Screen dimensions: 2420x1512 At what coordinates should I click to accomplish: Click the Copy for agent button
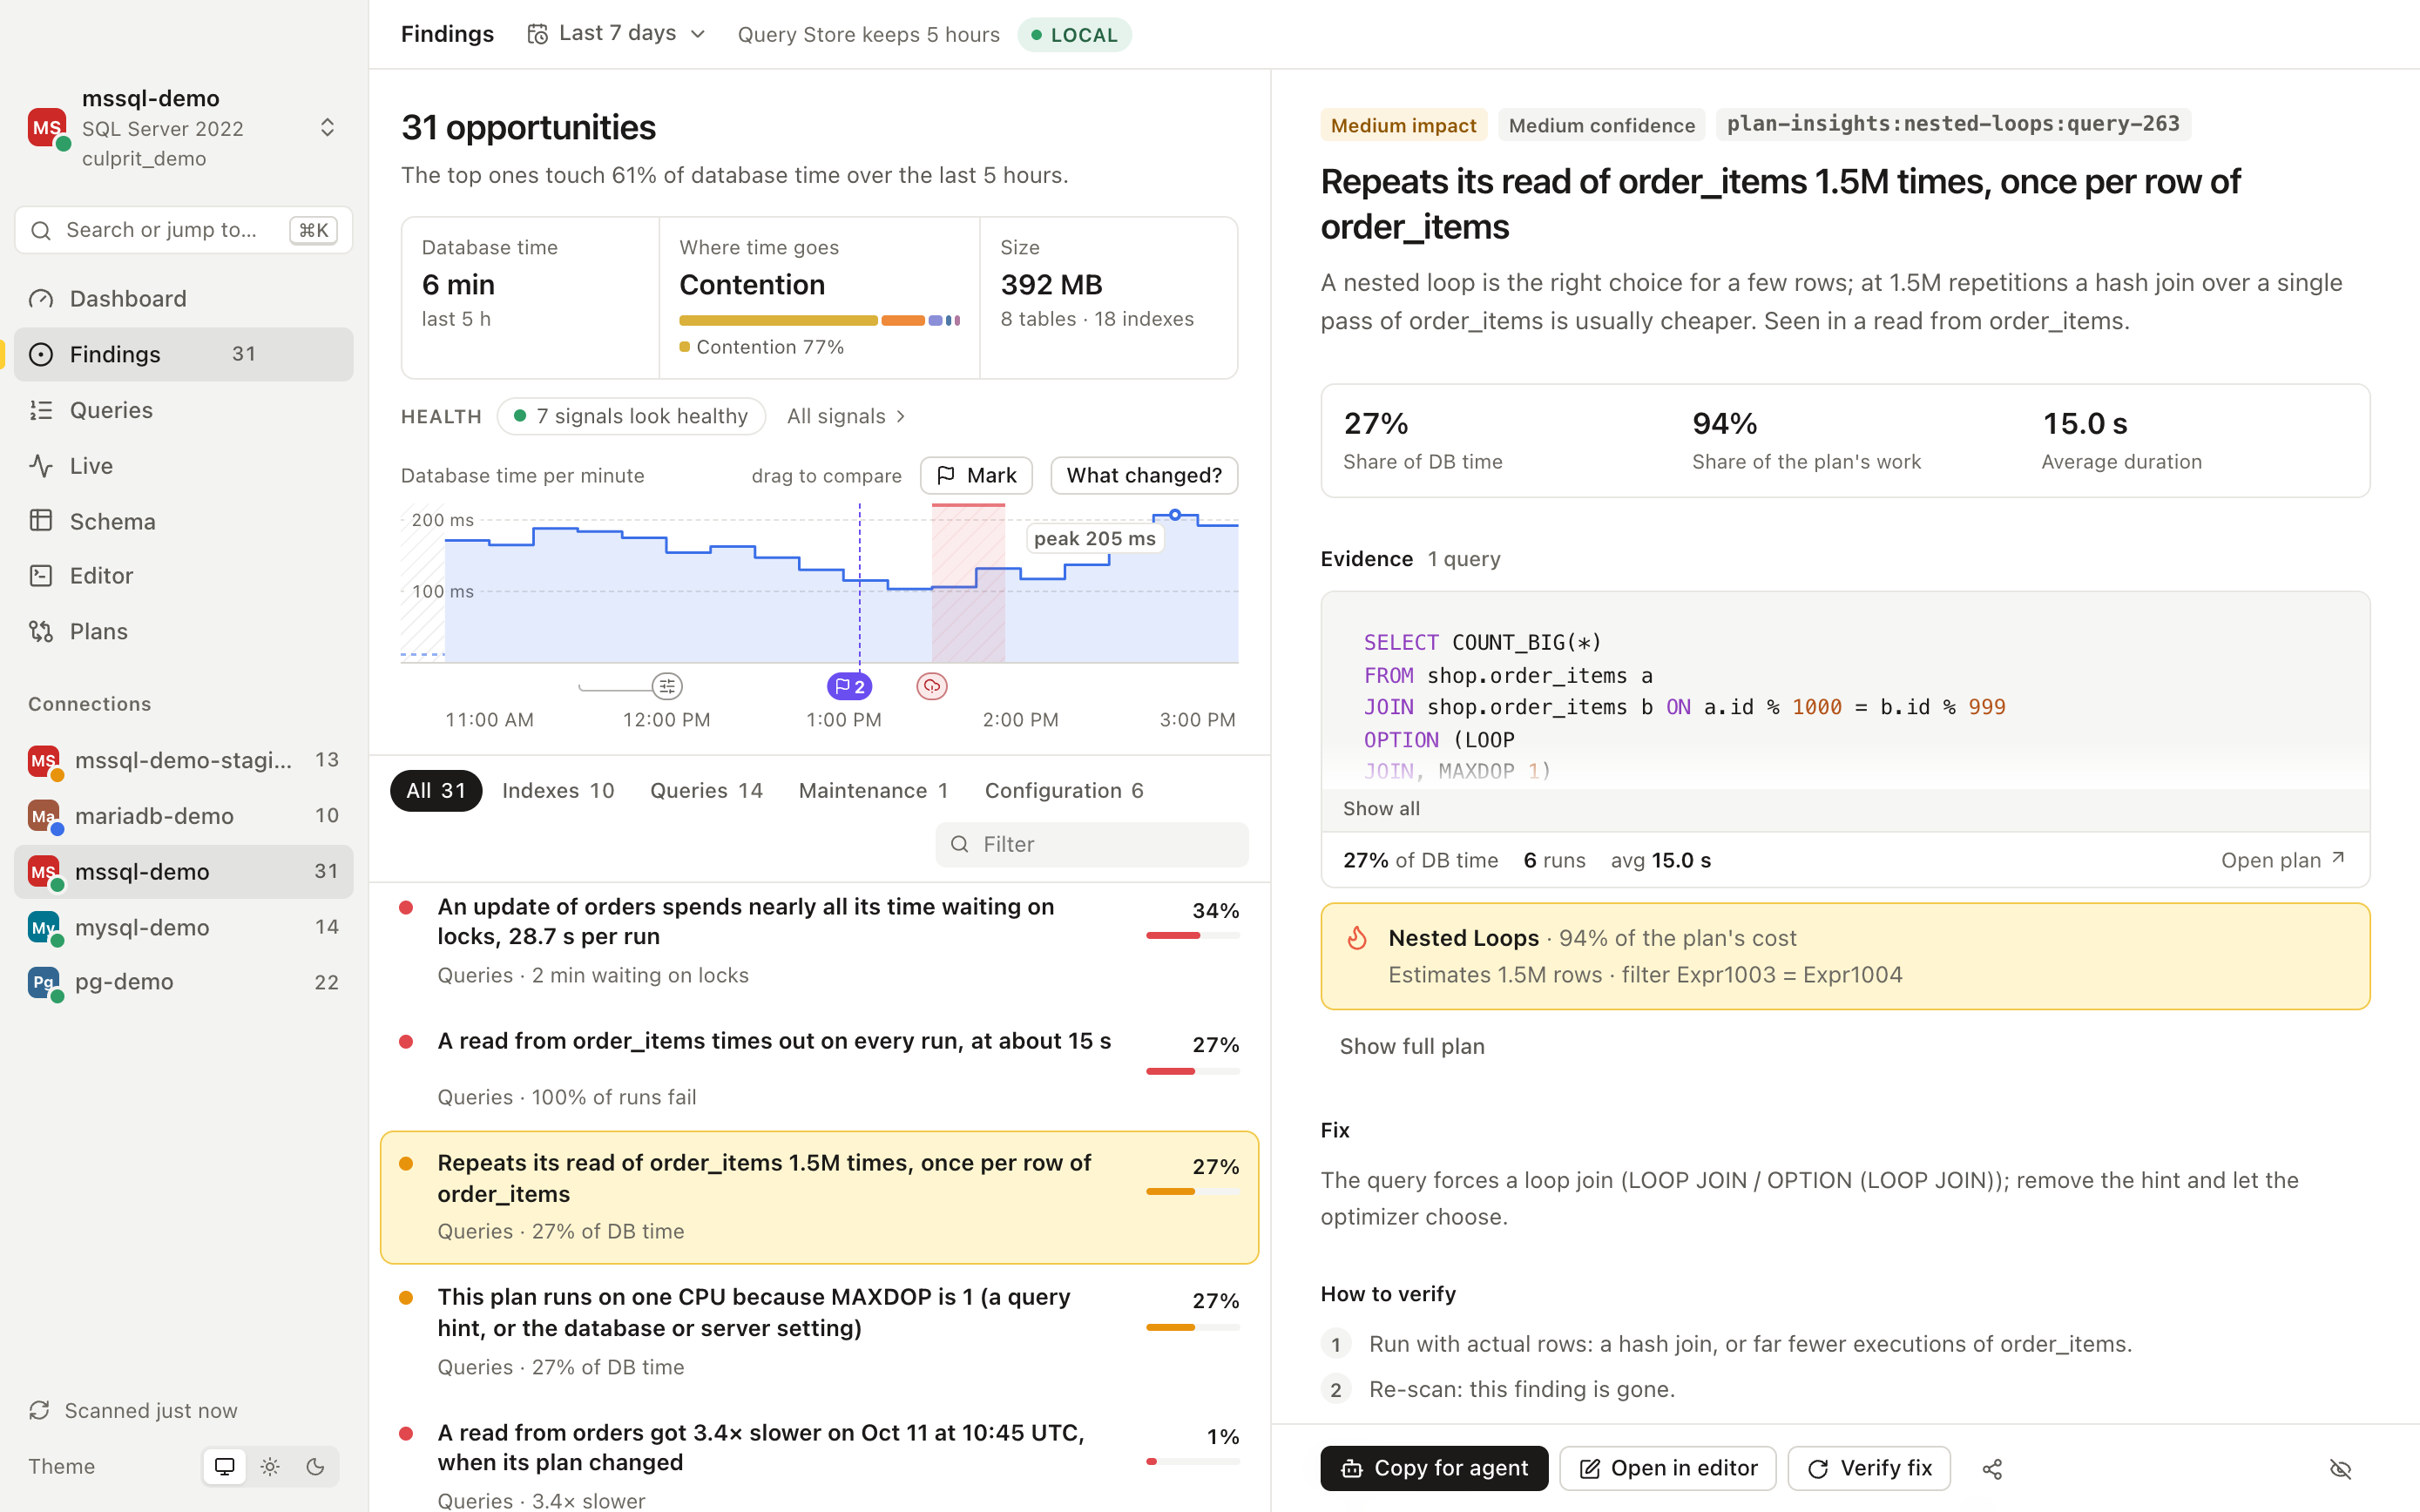[x=1434, y=1468]
